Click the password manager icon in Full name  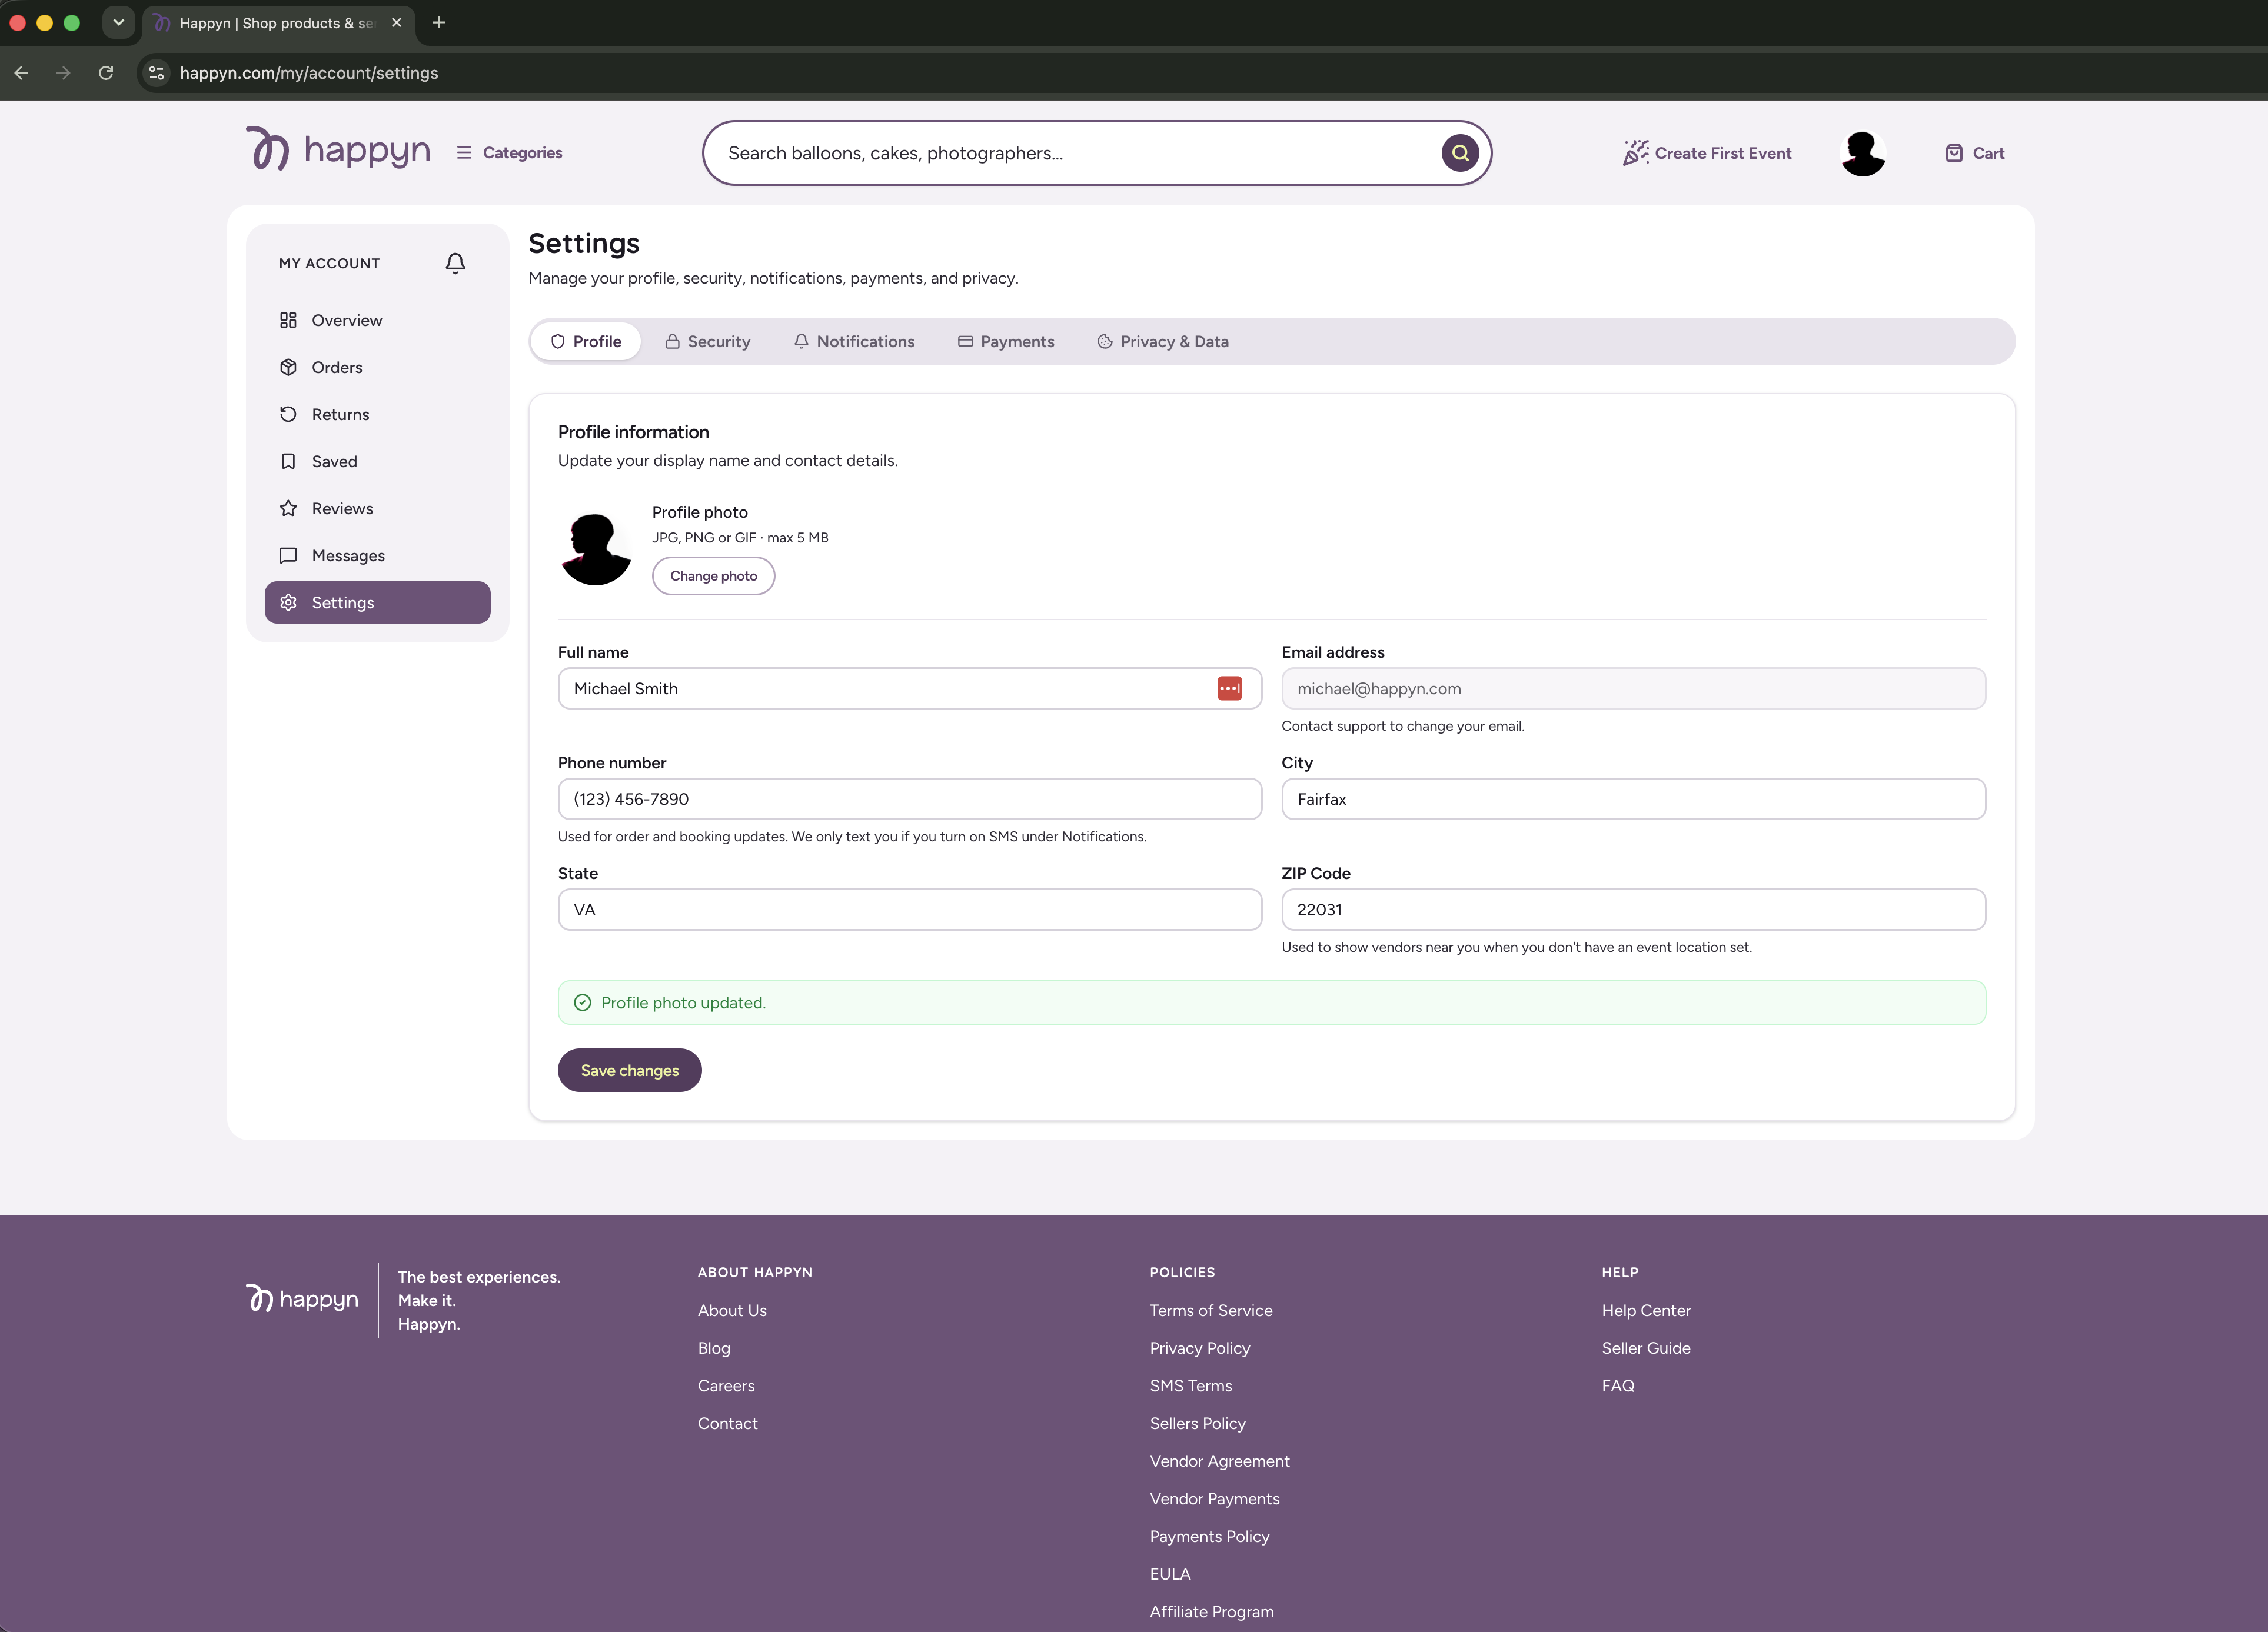tap(1229, 688)
